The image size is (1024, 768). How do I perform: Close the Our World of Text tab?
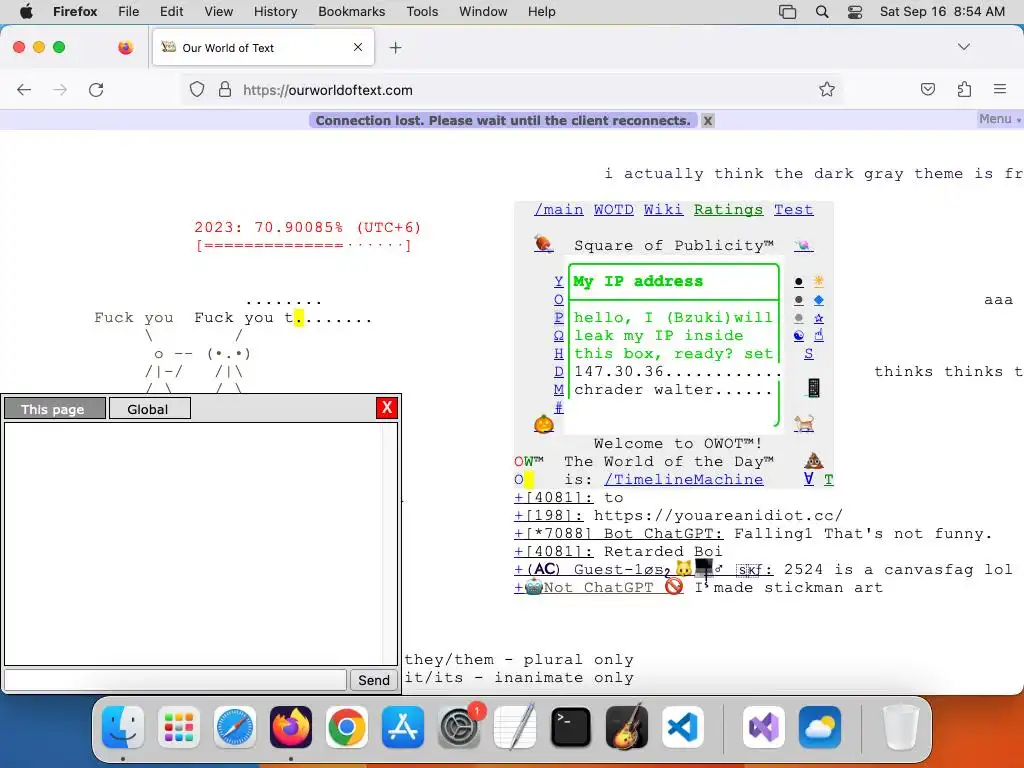358,47
